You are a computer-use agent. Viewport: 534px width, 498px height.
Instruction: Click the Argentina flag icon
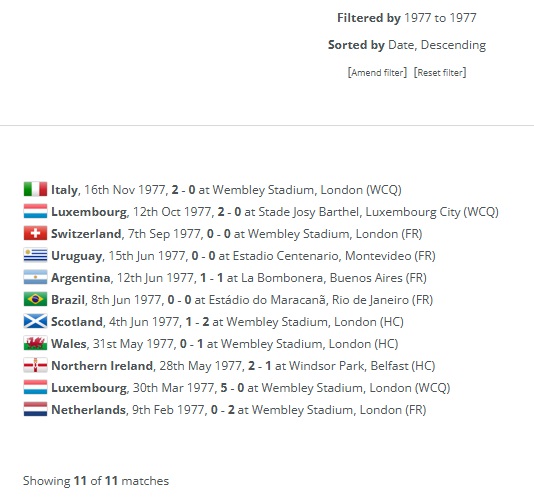point(35,277)
